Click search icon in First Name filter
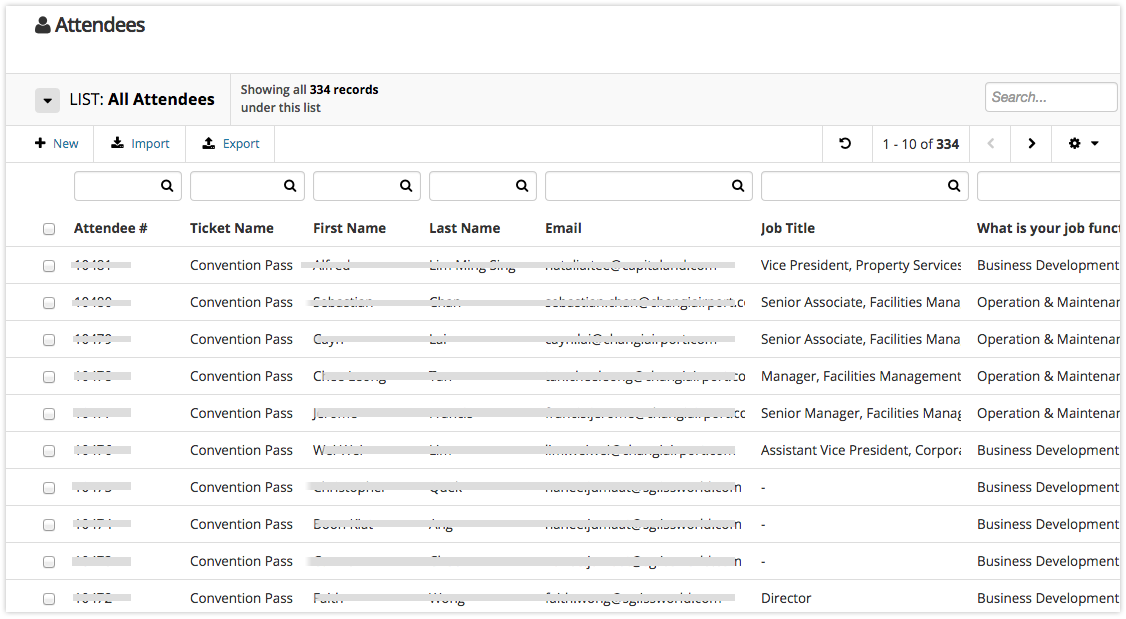 [x=406, y=186]
